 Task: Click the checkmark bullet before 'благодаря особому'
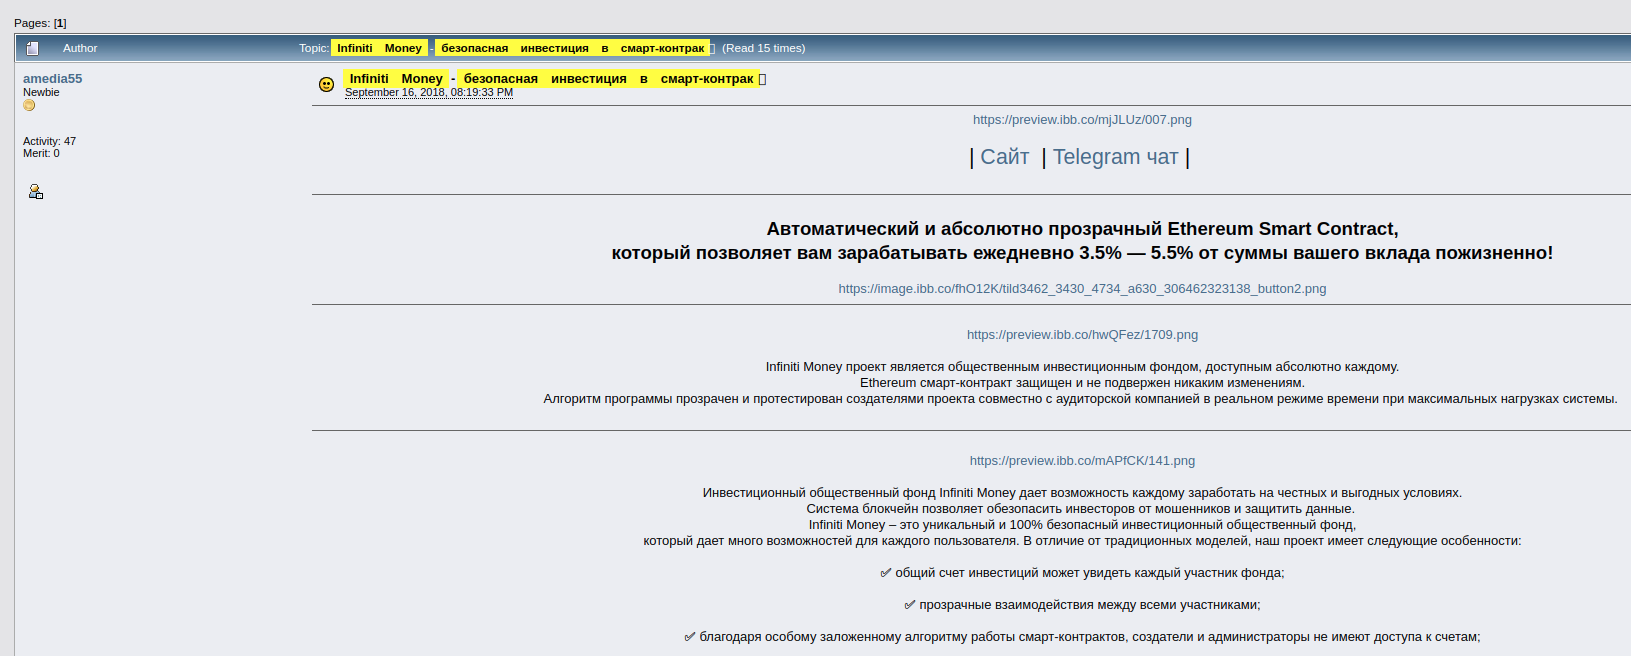coord(690,637)
